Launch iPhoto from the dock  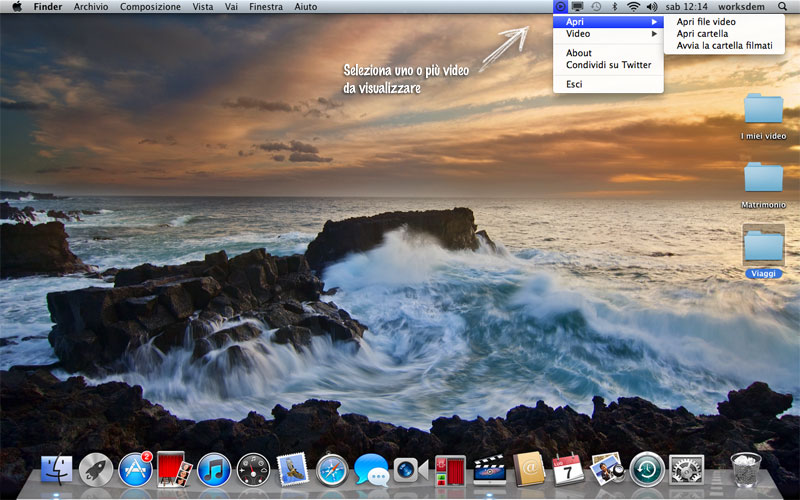(607, 469)
